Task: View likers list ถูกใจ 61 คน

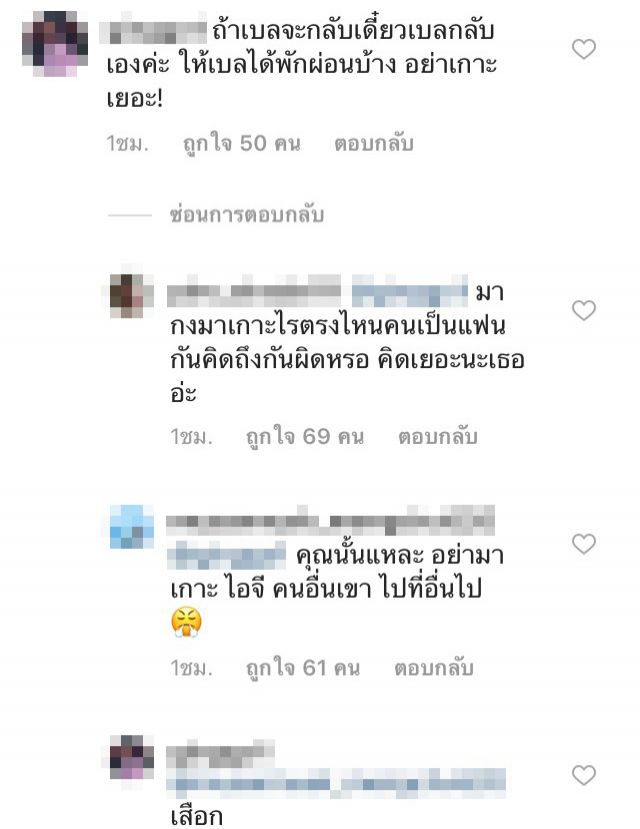Action: pyautogui.click(x=303, y=668)
